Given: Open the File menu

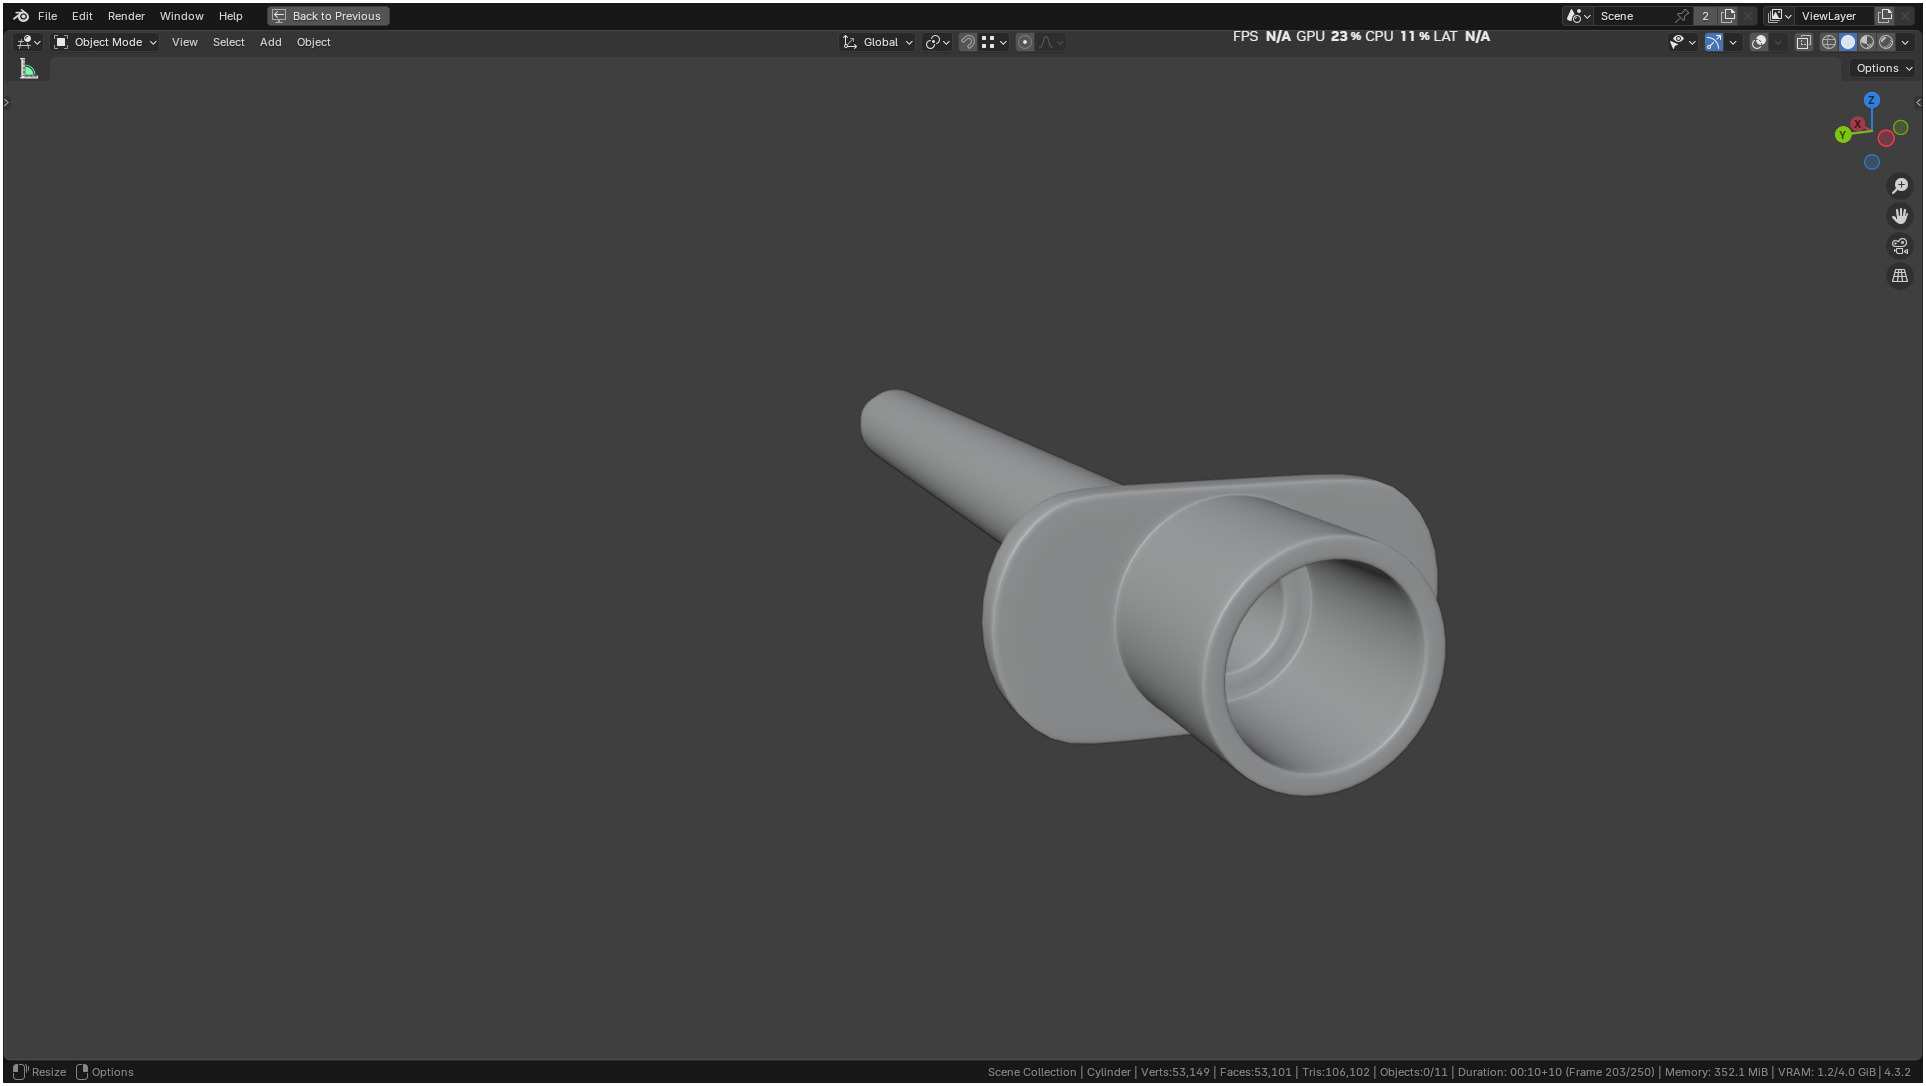Looking at the screenshot, I should click(x=47, y=16).
